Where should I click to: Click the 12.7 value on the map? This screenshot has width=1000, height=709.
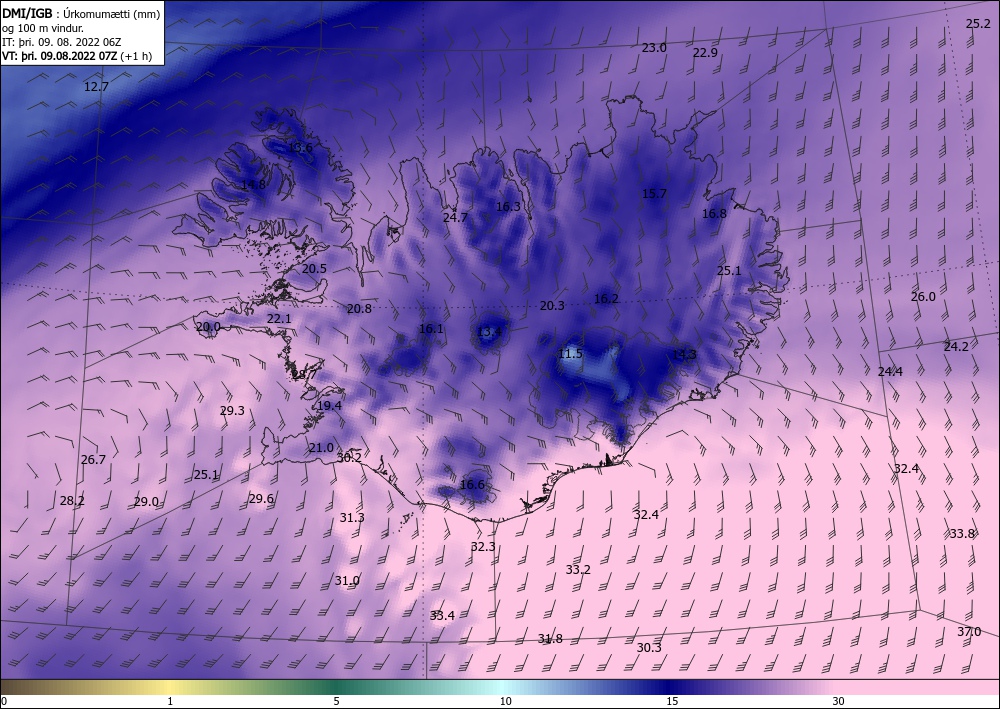(x=96, y=87)
